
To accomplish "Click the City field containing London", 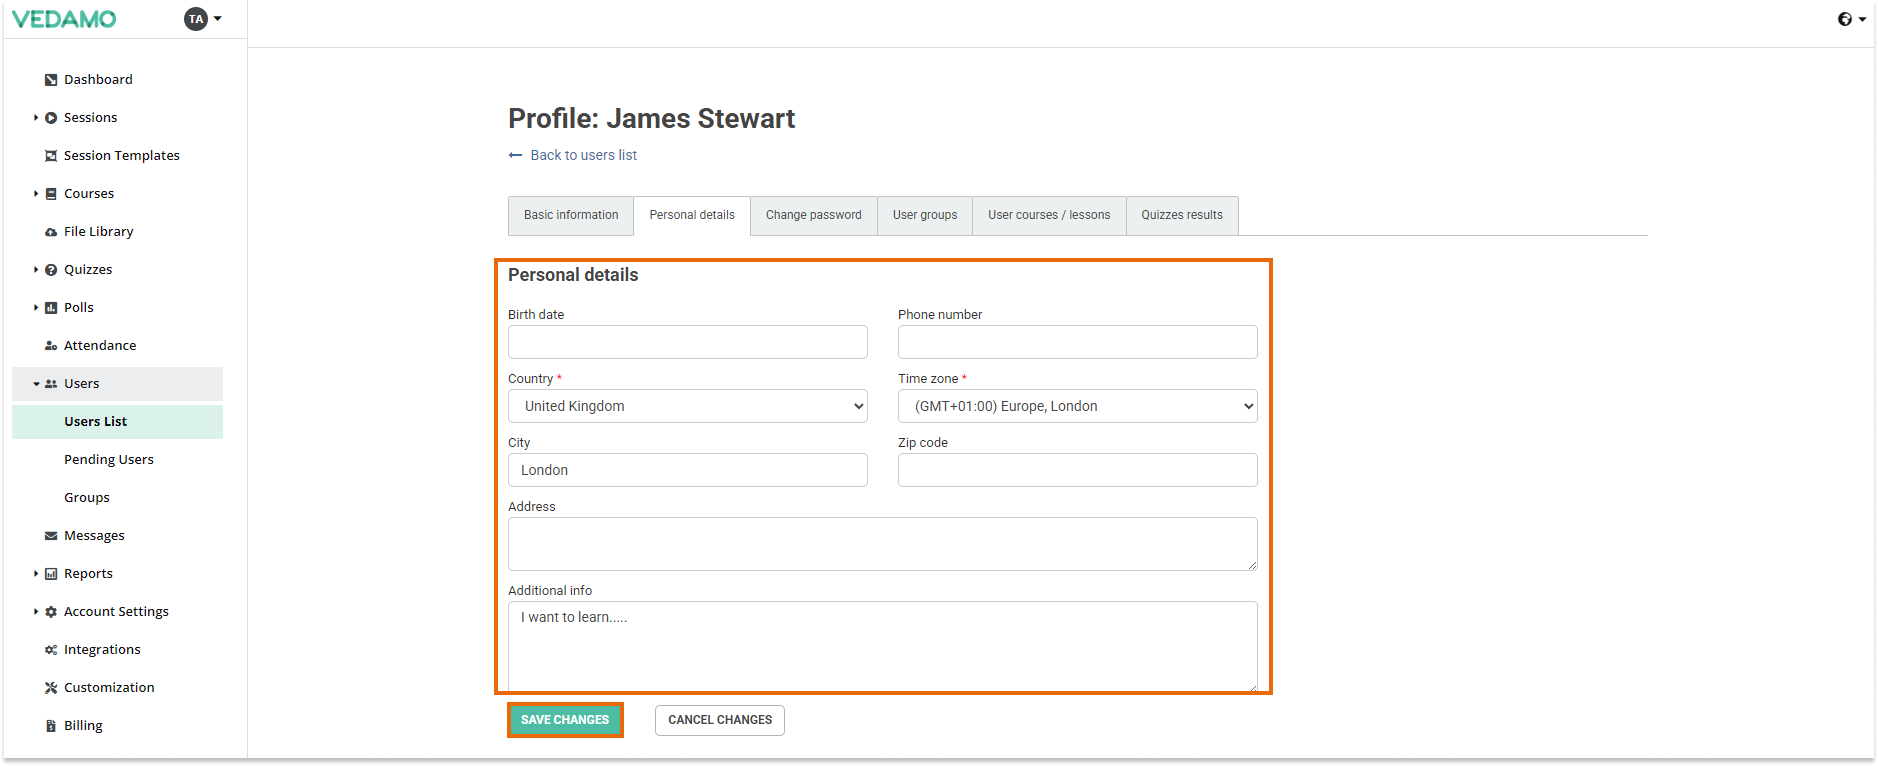I will coord(688,470).
